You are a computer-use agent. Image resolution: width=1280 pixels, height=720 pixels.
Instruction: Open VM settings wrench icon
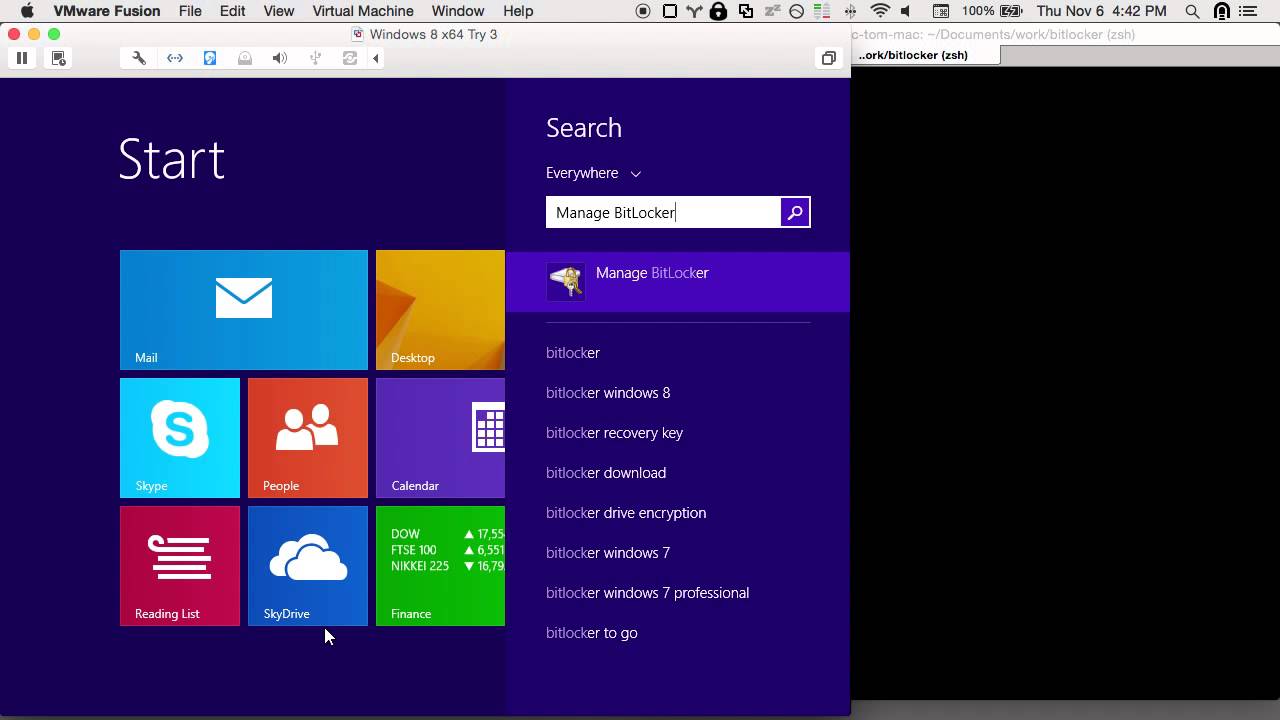click(x=139, y=58)
